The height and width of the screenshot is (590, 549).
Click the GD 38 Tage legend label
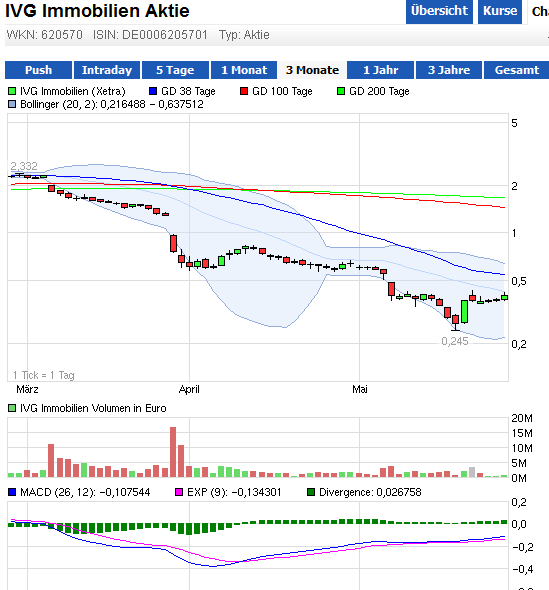[188, 91]
